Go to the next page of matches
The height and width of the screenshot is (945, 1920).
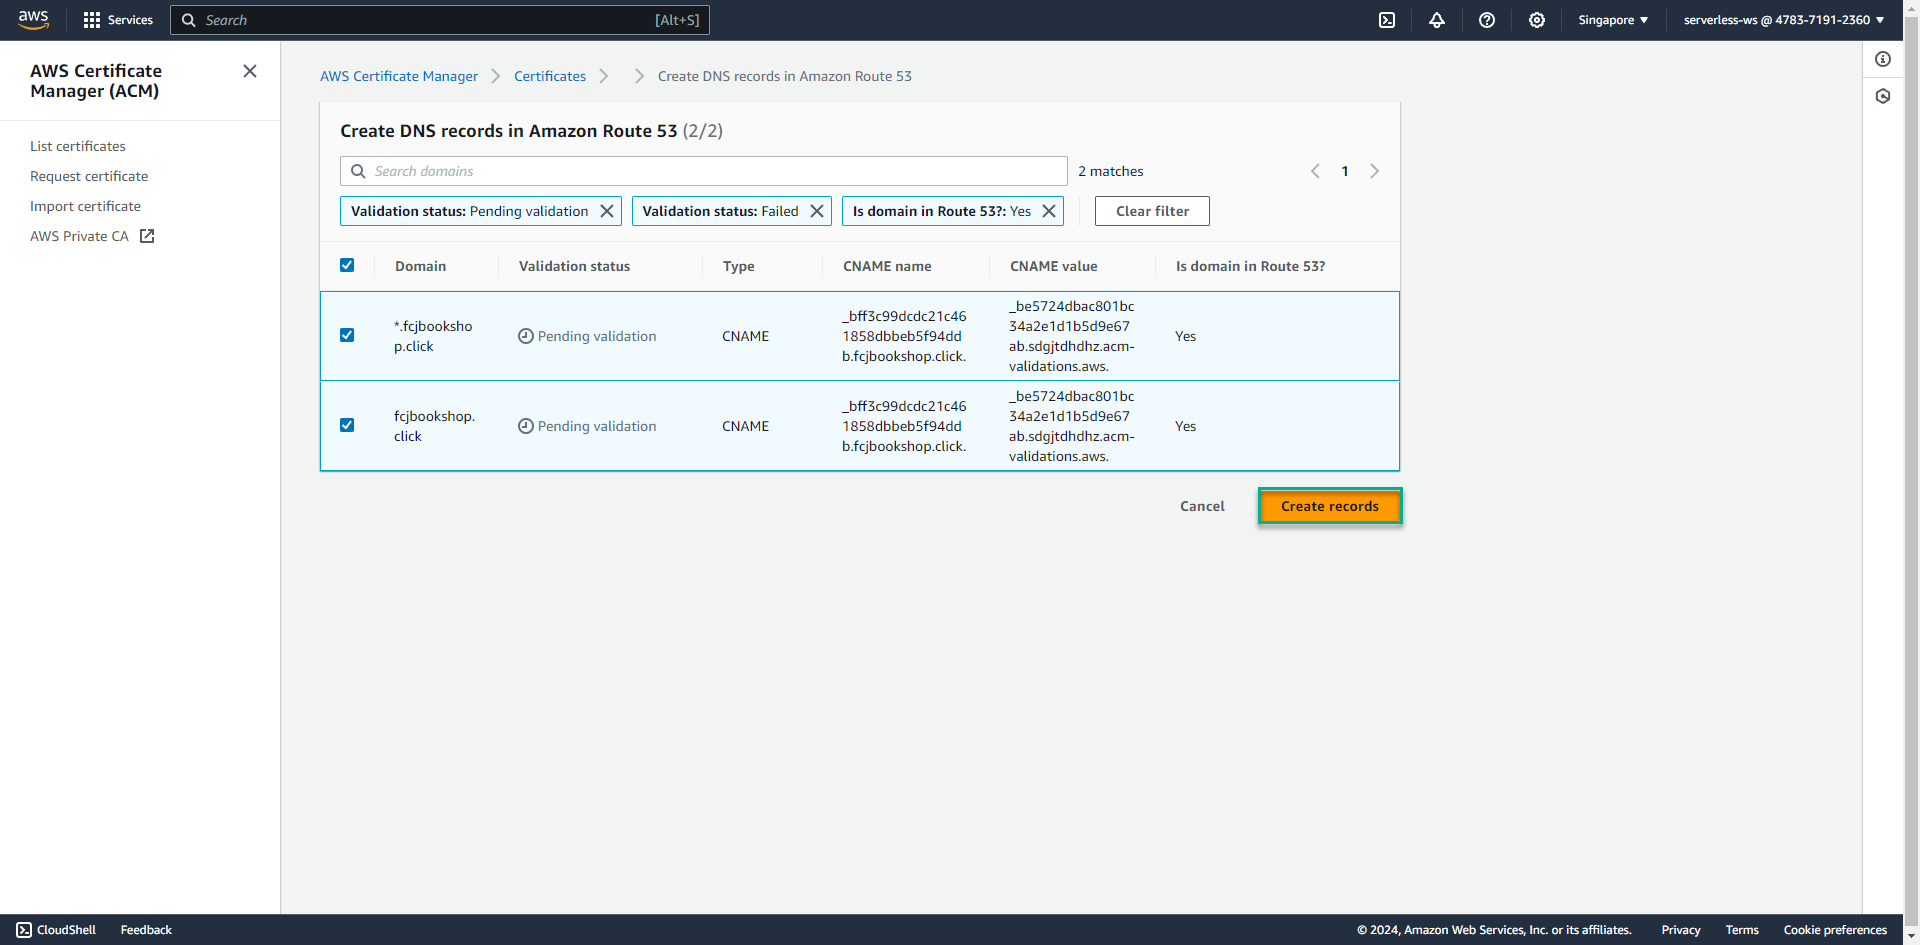coord(1375,171)
